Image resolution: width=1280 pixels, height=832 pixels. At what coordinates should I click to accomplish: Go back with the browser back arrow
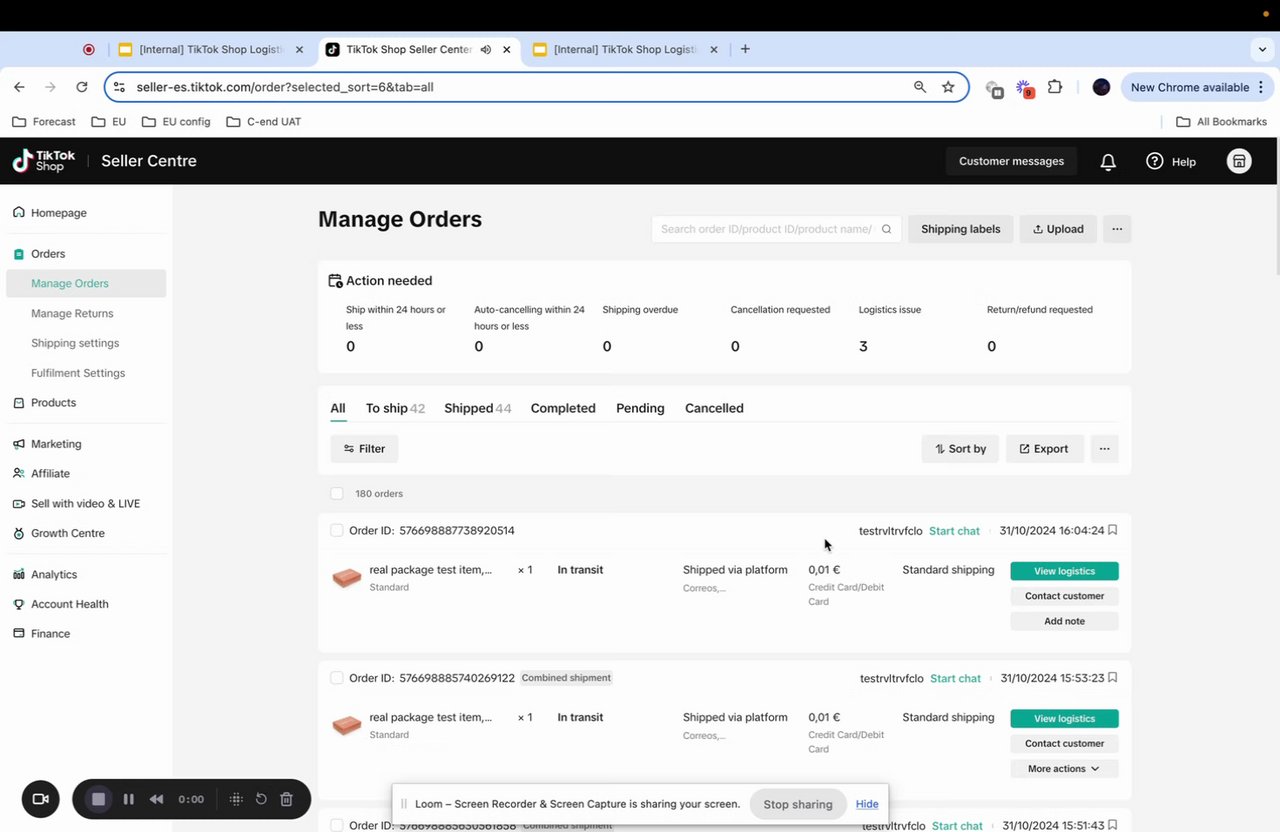pos(19,87)
